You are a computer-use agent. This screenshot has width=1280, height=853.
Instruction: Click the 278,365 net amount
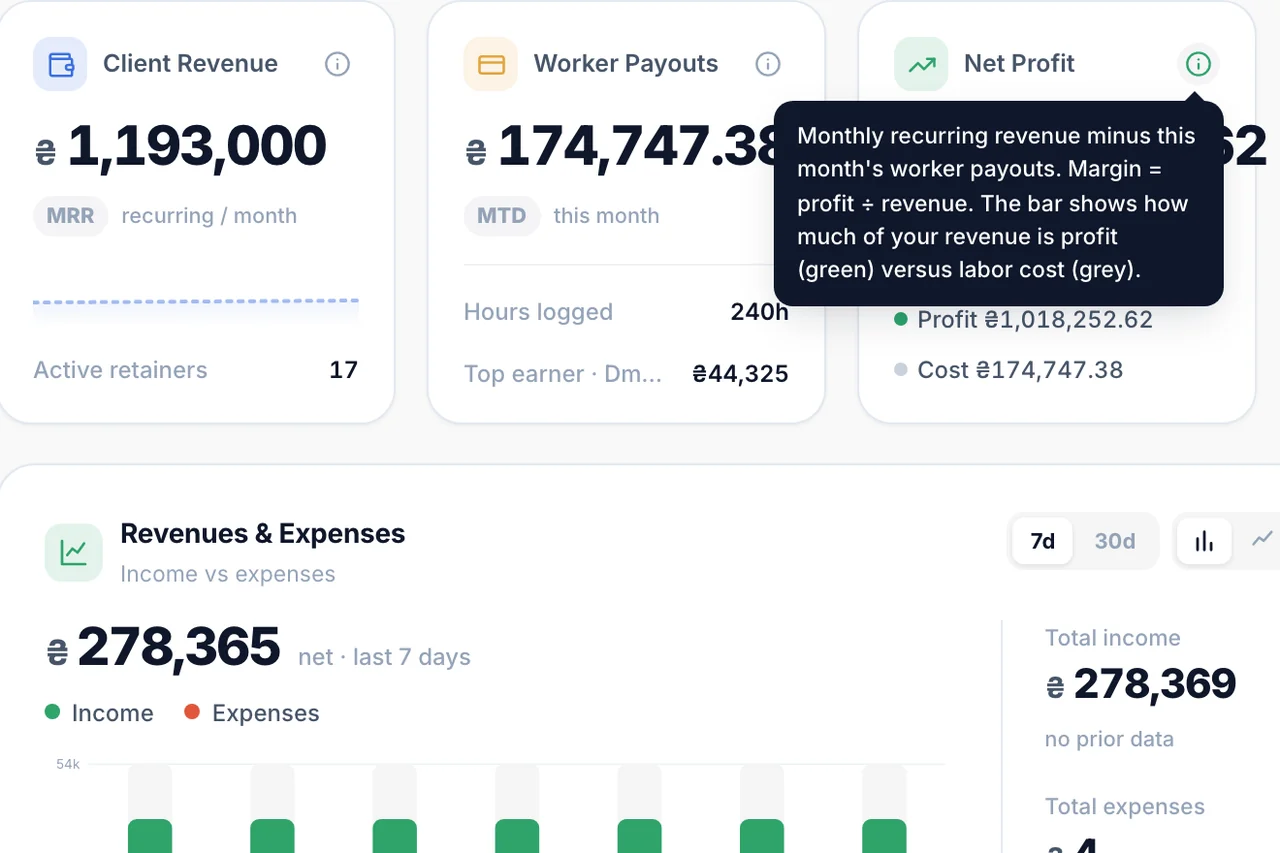coord(163,647)
